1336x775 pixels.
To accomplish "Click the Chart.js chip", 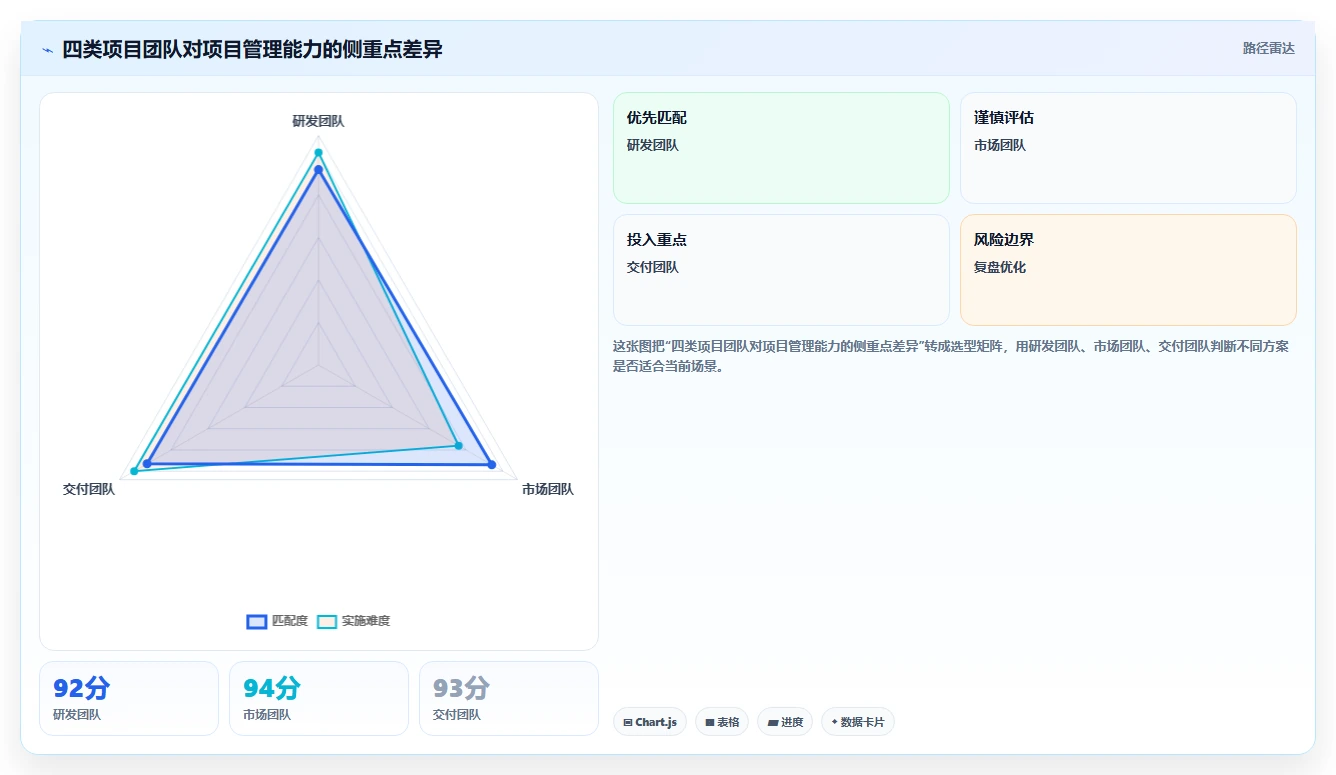I will coord(650,722).
